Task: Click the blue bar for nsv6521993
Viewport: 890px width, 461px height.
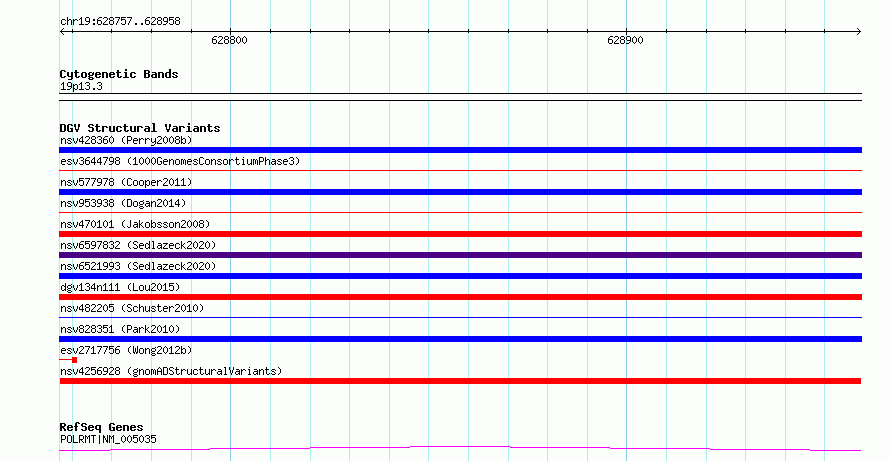Action: point(460,276)
